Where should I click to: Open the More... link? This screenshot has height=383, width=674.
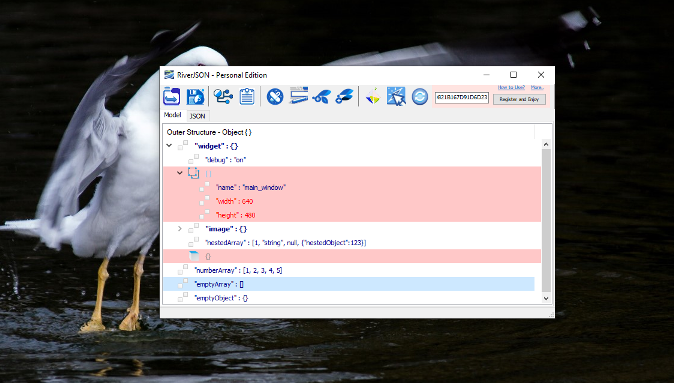coord(537,87)
